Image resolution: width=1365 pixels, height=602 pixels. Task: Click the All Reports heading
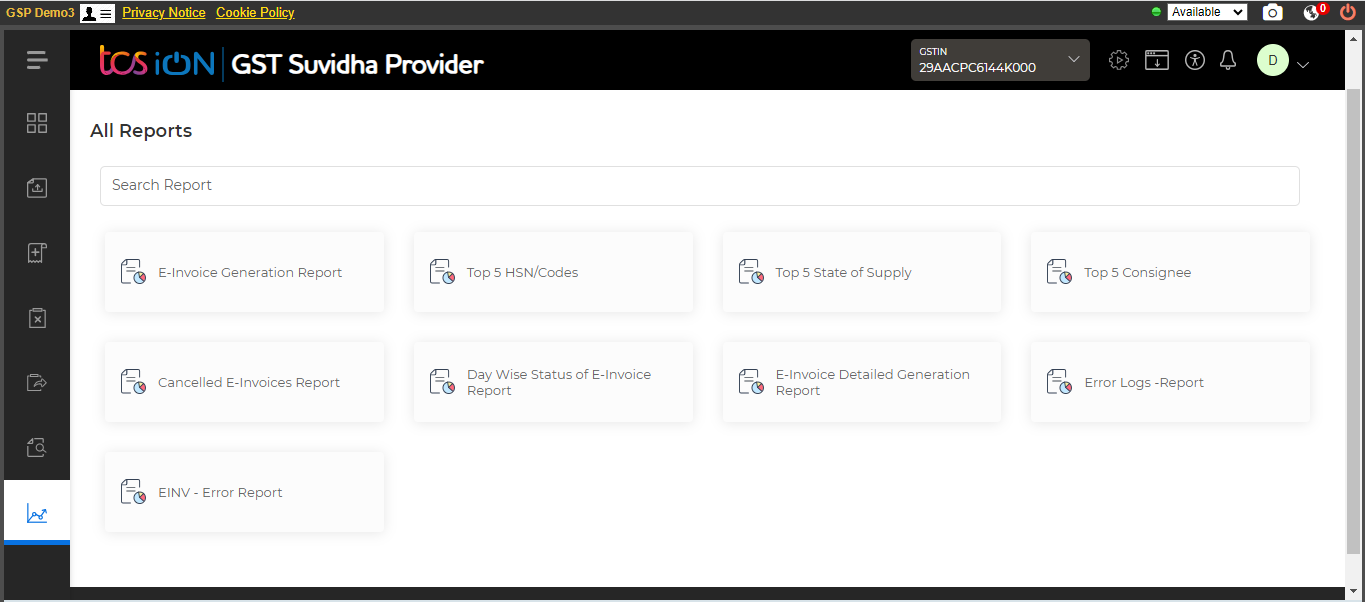141,130
